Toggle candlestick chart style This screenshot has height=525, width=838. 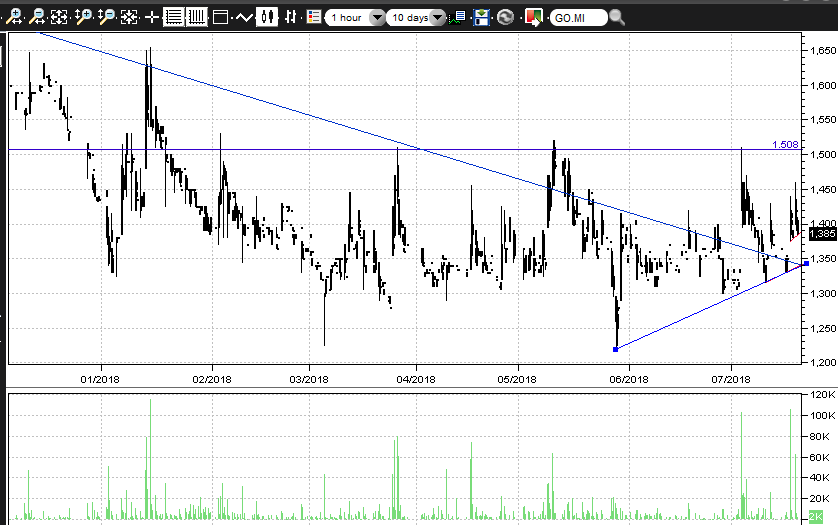(267, 17)
